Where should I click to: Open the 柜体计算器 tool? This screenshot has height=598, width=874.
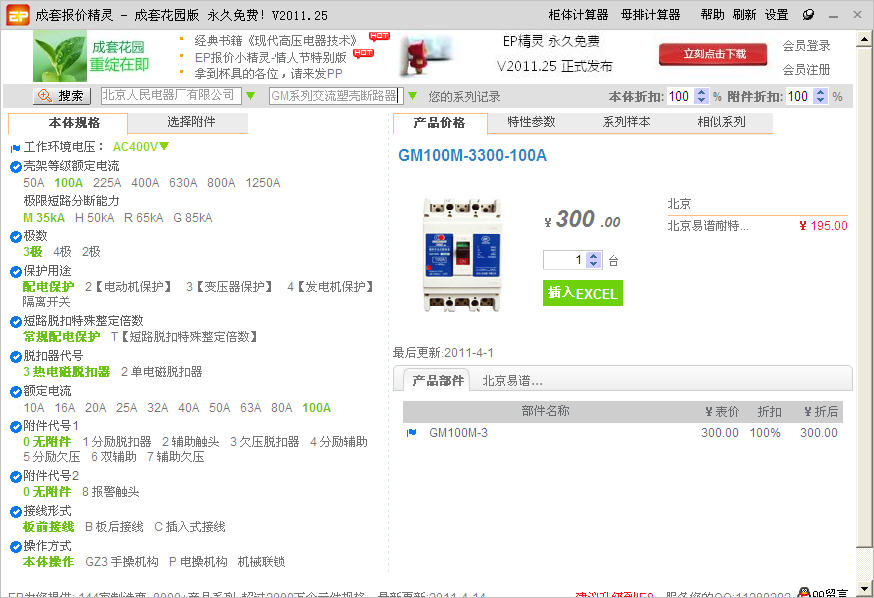pyautogui.click(x=578, y=15)
